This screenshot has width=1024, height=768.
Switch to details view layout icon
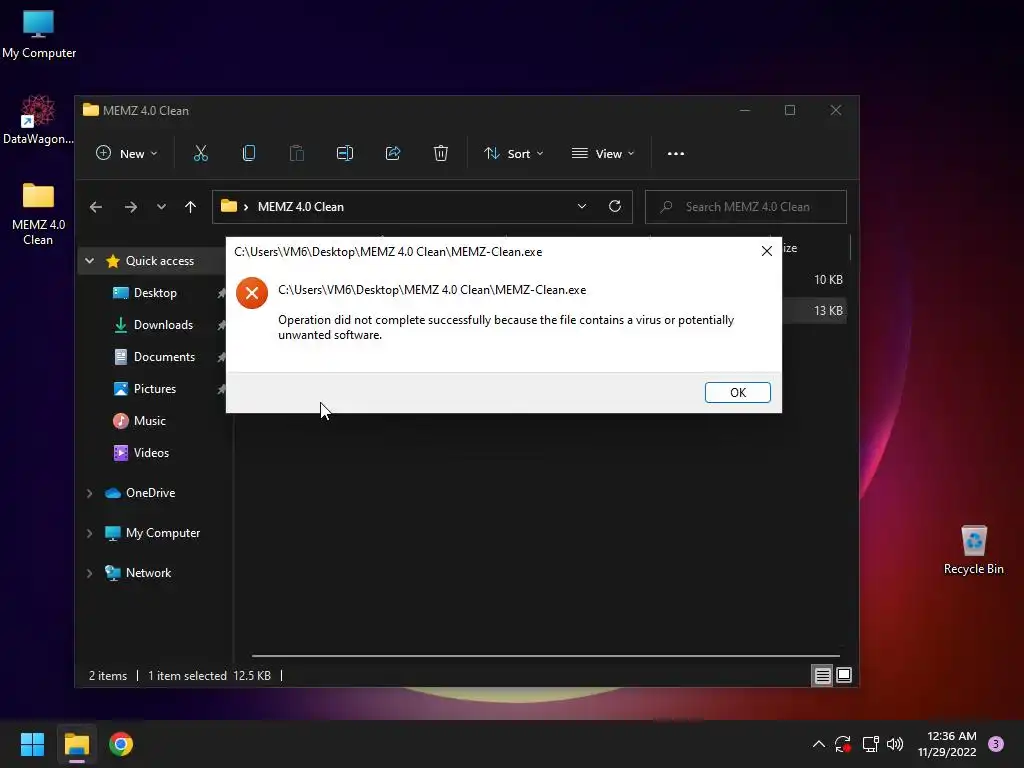(822, 675)
